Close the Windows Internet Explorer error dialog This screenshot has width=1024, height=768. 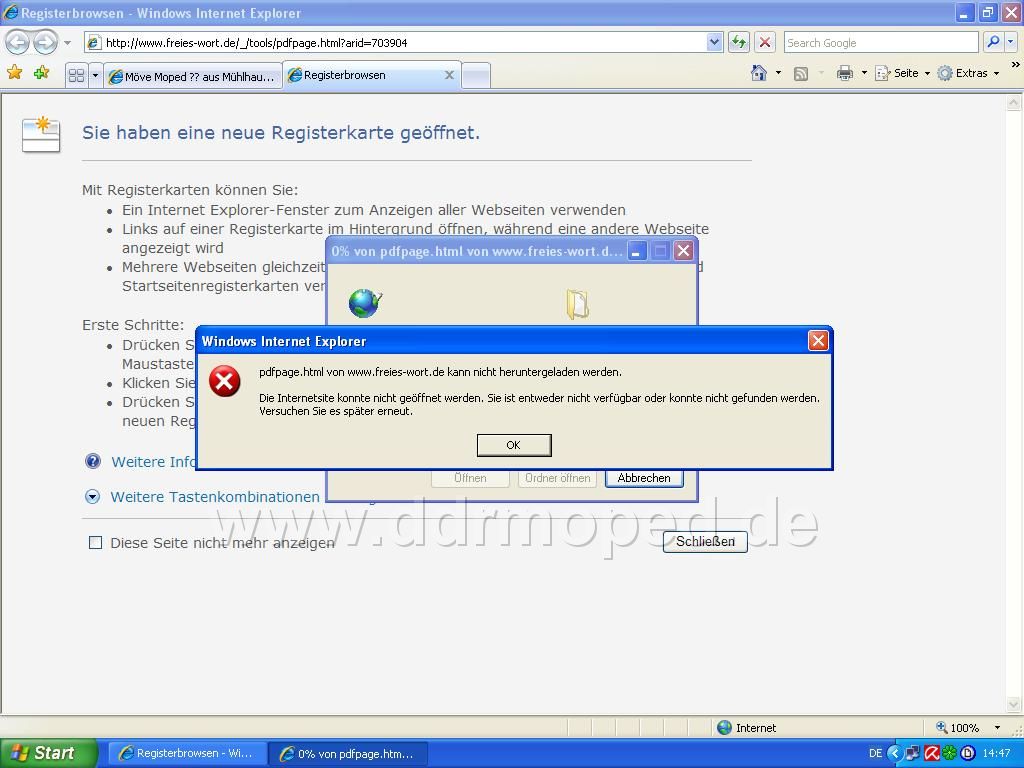[818, 340]
